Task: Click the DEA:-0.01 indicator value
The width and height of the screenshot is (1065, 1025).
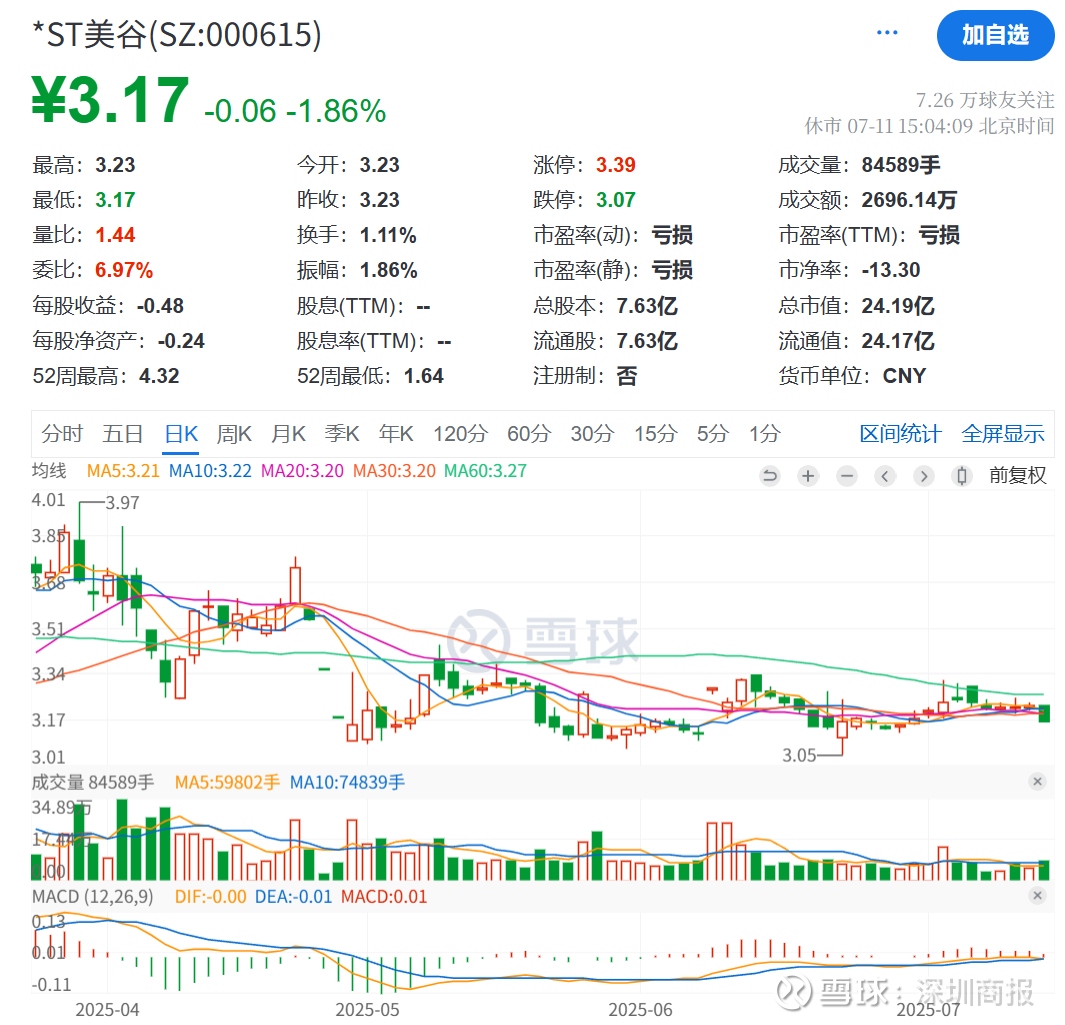Action: (293, 897)
